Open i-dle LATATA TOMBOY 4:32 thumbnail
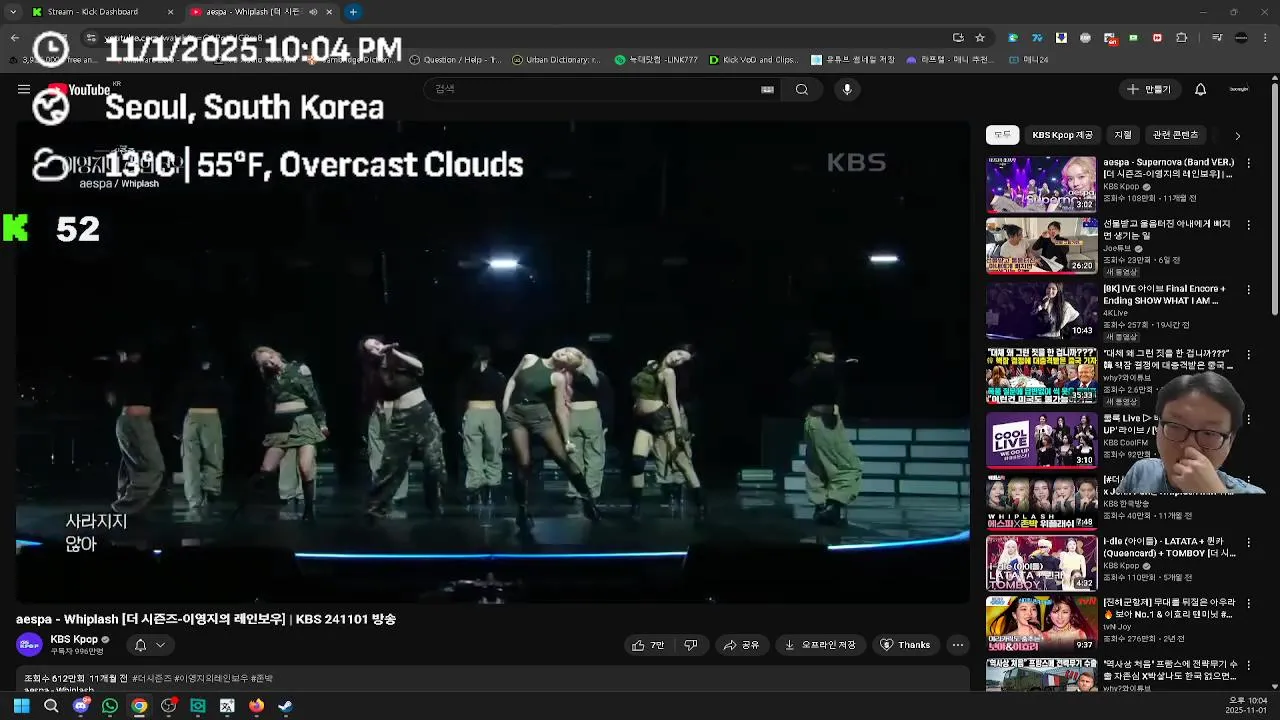The image size is (1280, 720). click(1041, 563)
